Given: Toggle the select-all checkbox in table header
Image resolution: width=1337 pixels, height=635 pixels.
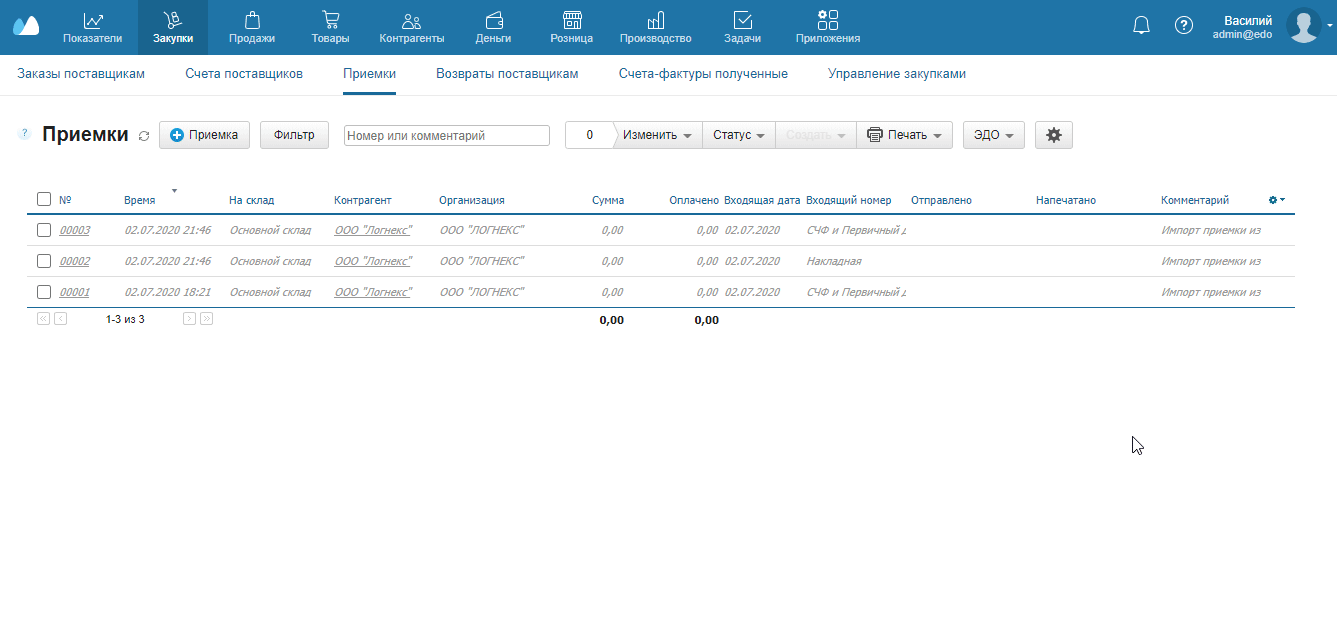Looking at the screenshot, I should point(44,199).
